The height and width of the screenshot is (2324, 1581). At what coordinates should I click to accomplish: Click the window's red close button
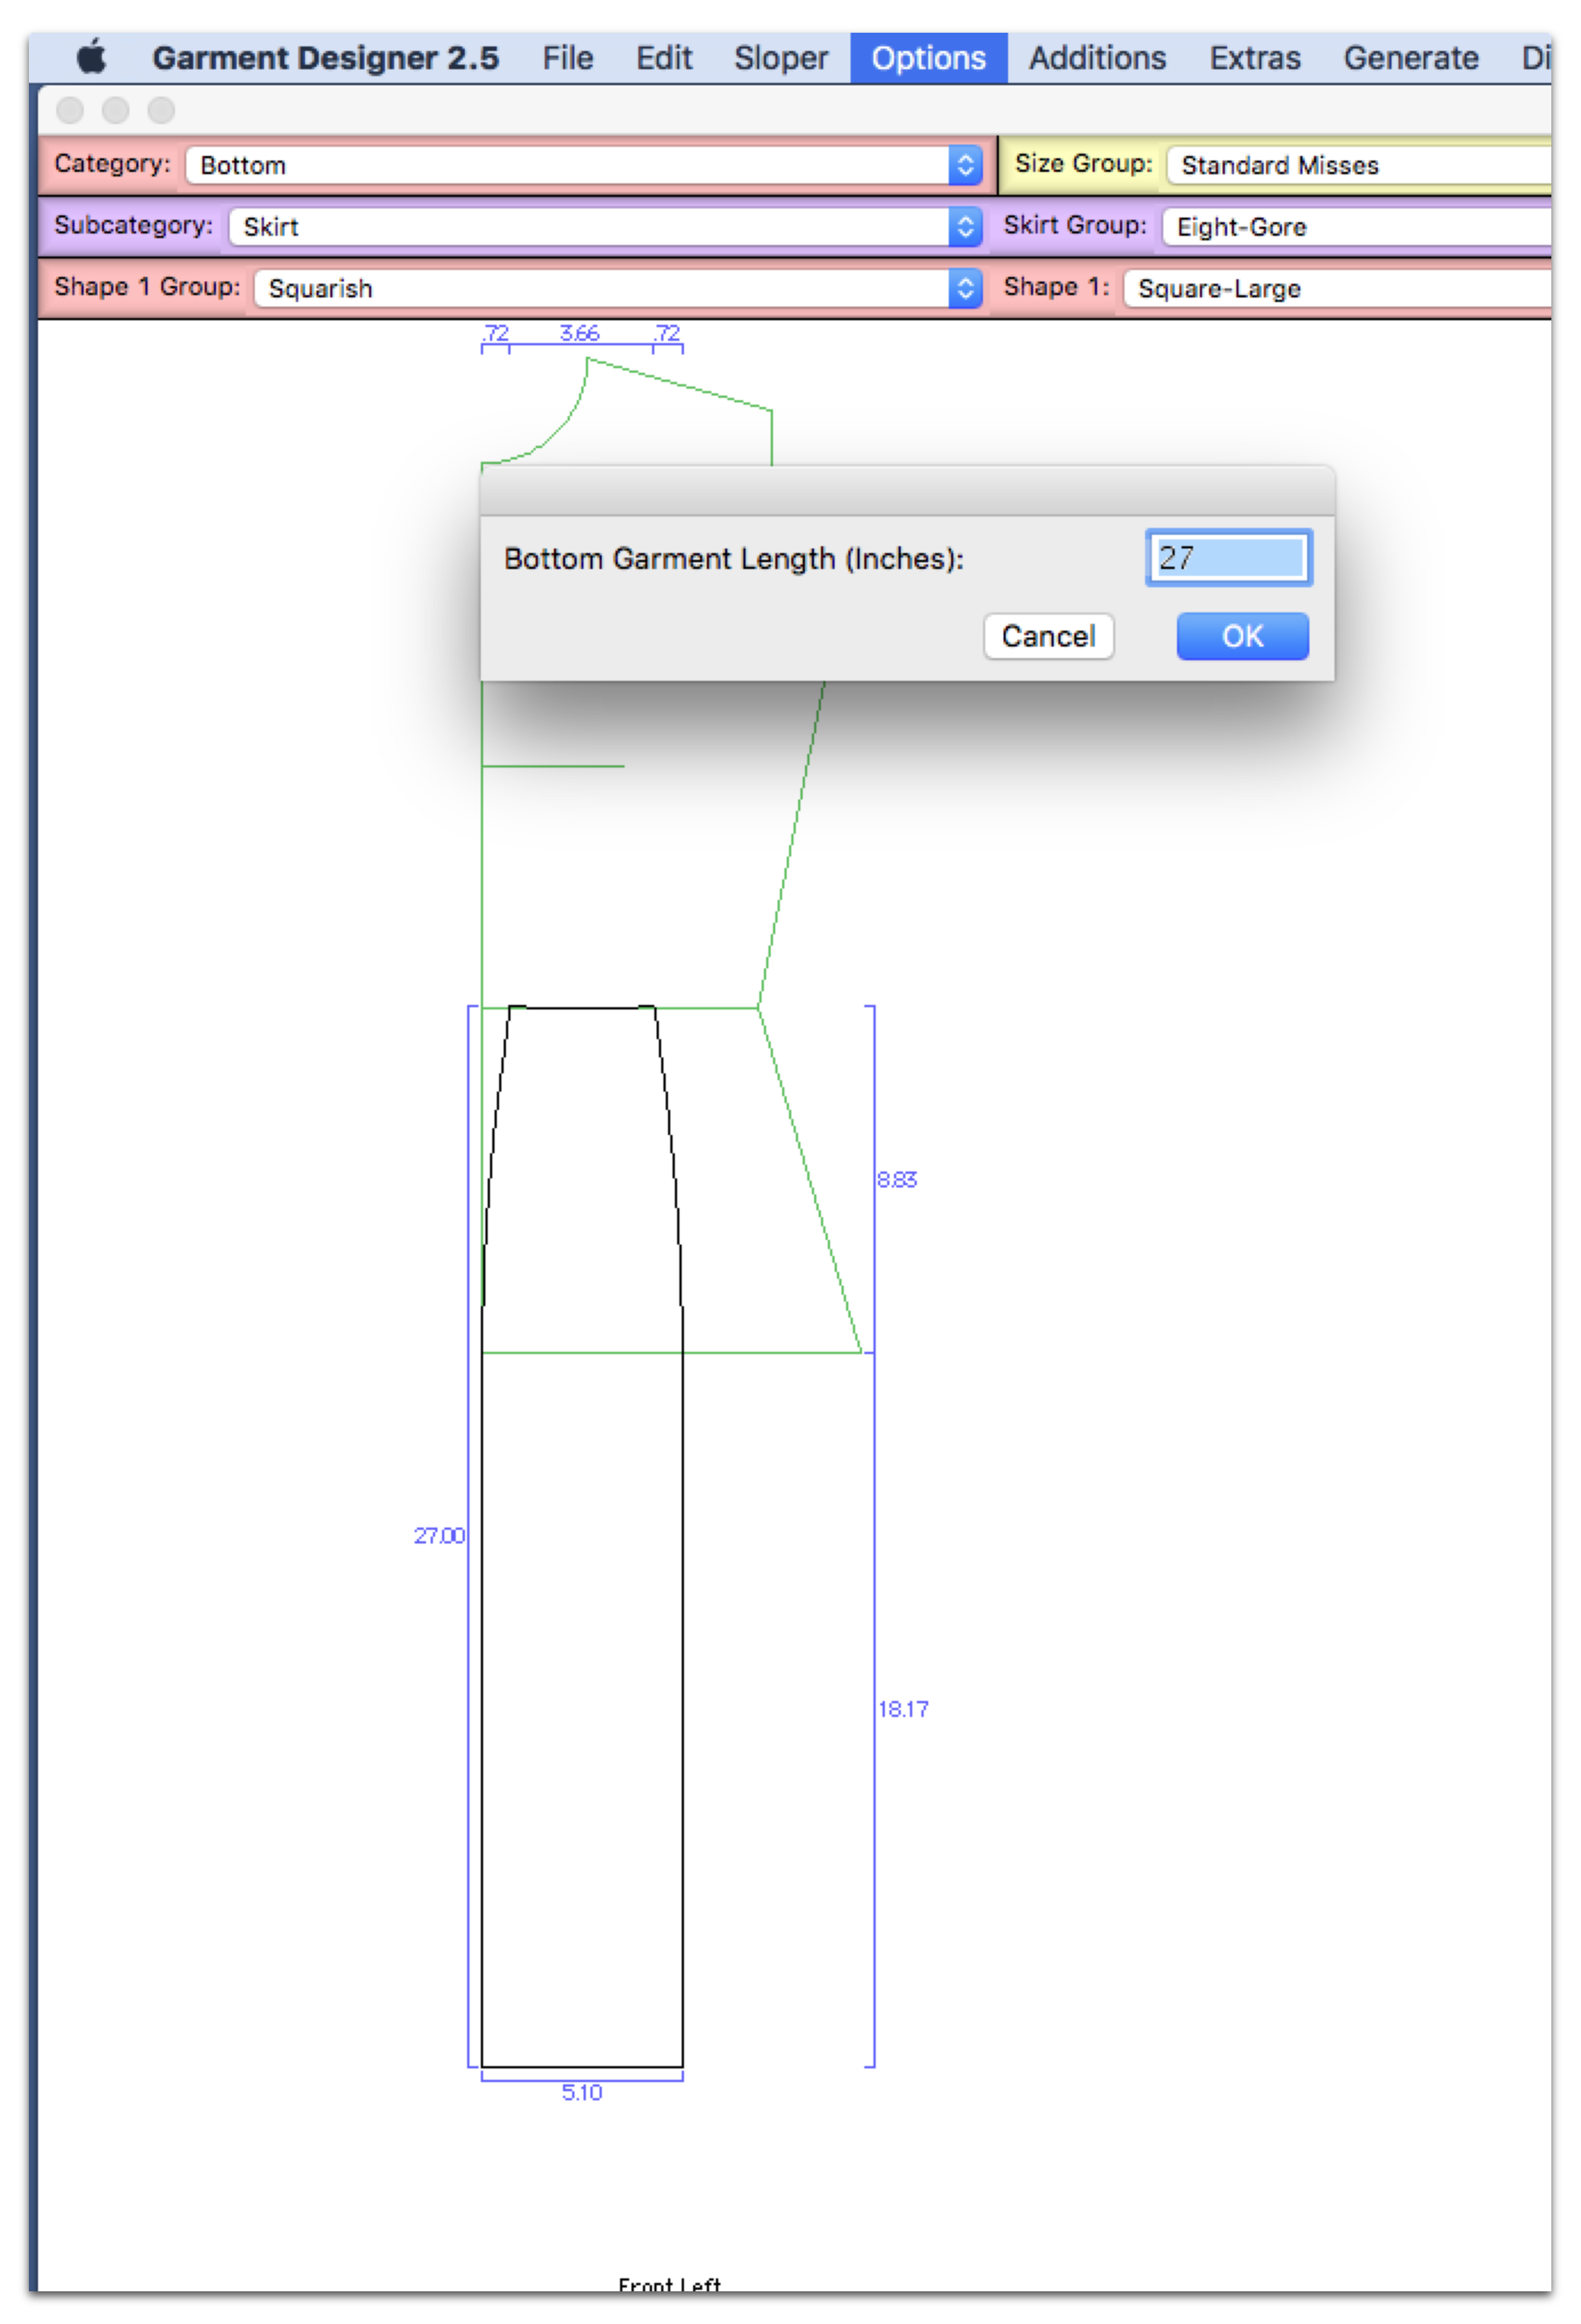point(70,110)
